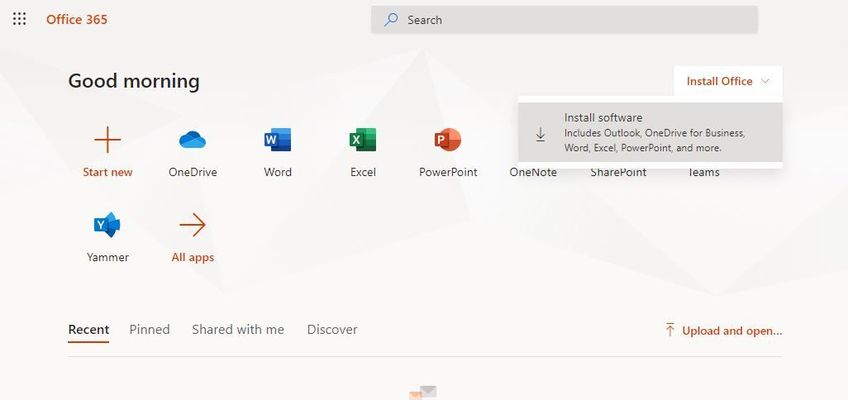Open the OneDrive cloud icon

193,140
